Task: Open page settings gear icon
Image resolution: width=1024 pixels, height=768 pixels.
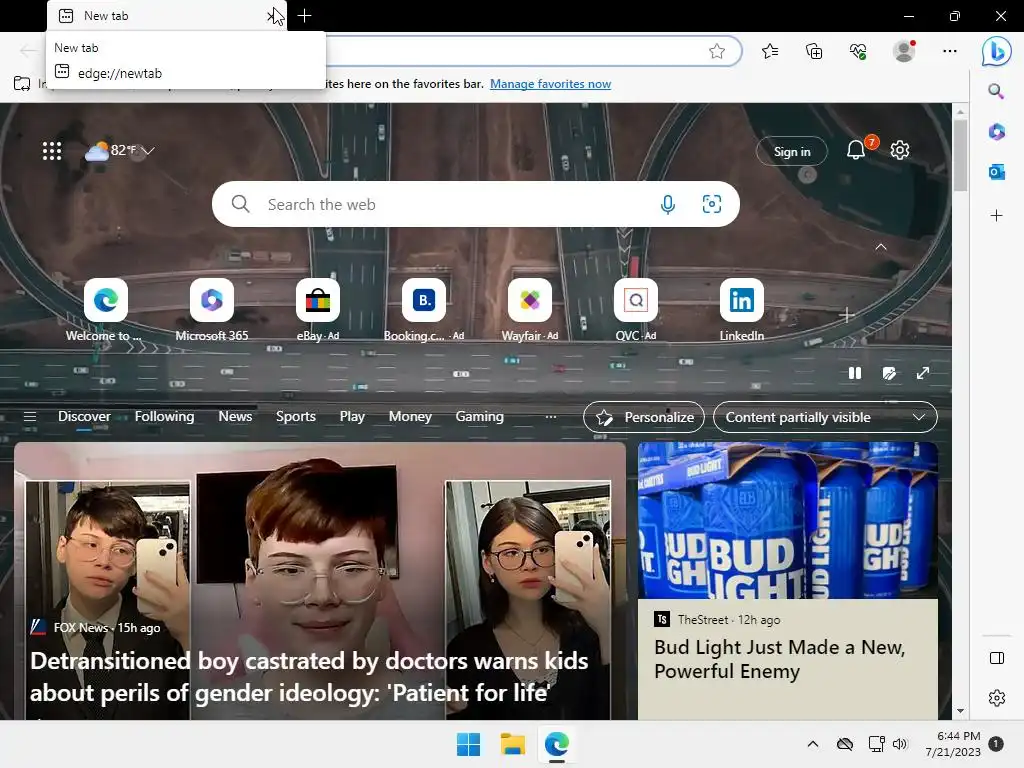Action: 900,150
